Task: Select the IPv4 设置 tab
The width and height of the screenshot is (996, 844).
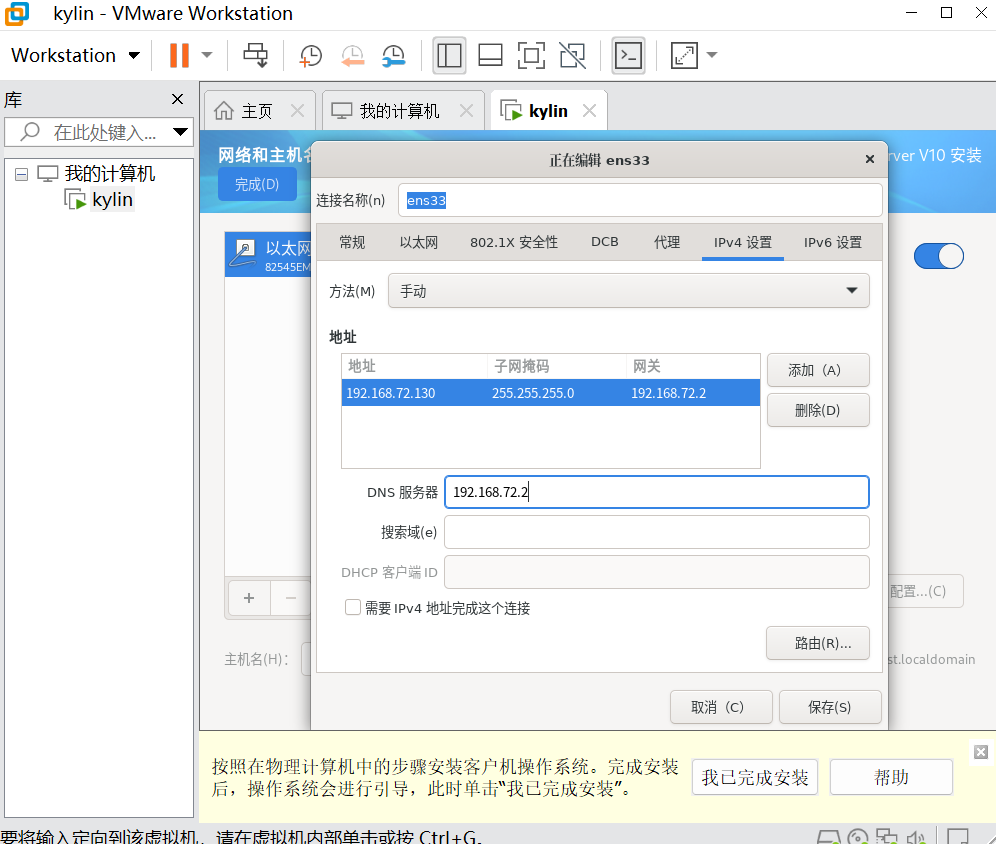Action: 743,242
